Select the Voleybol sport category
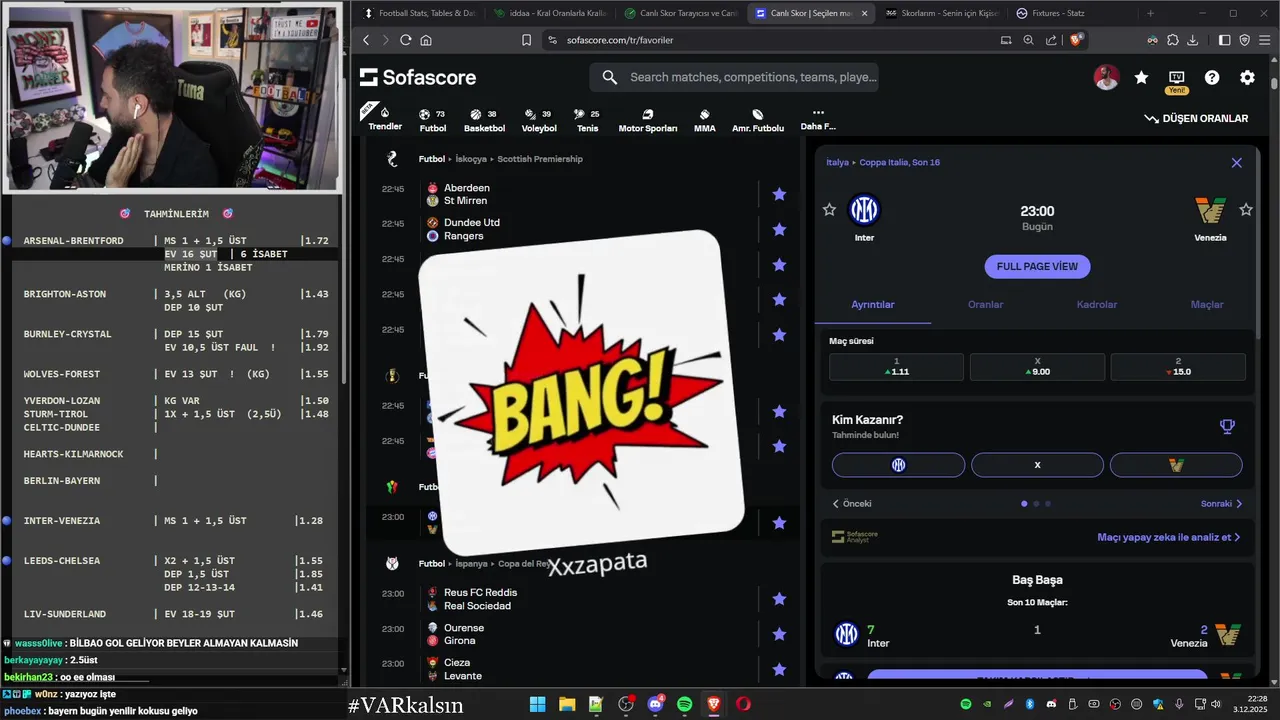 (x=539, y=120)
